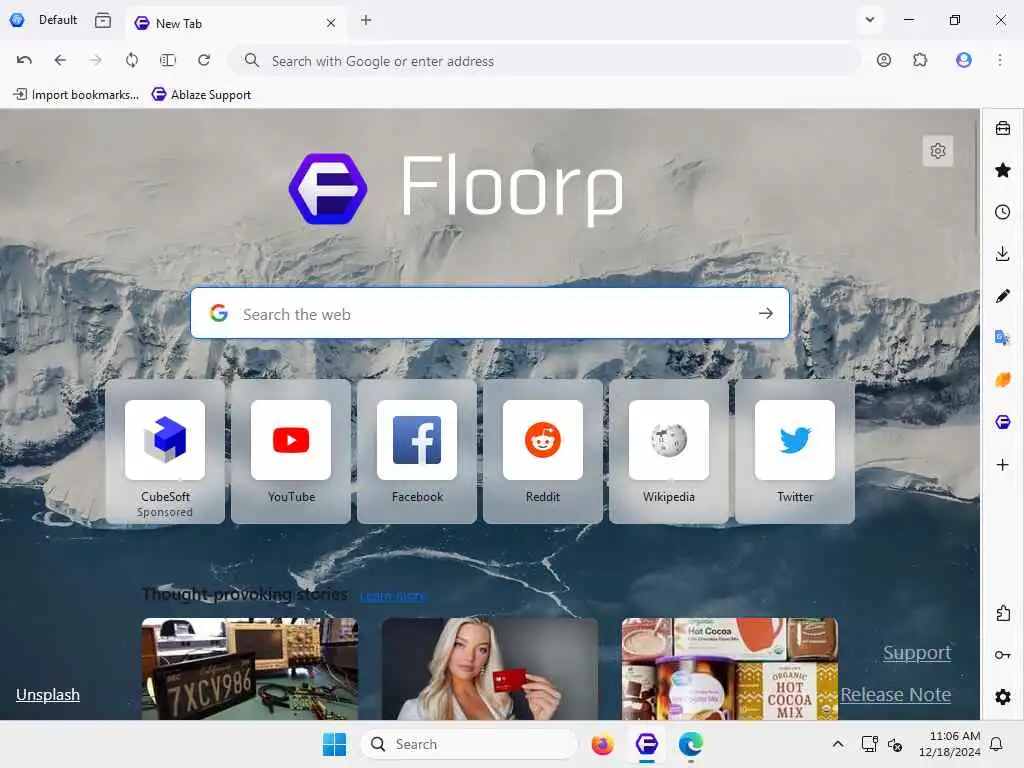
Task: Open the account icon next to extensions
Action: click(x=884, y=60)
